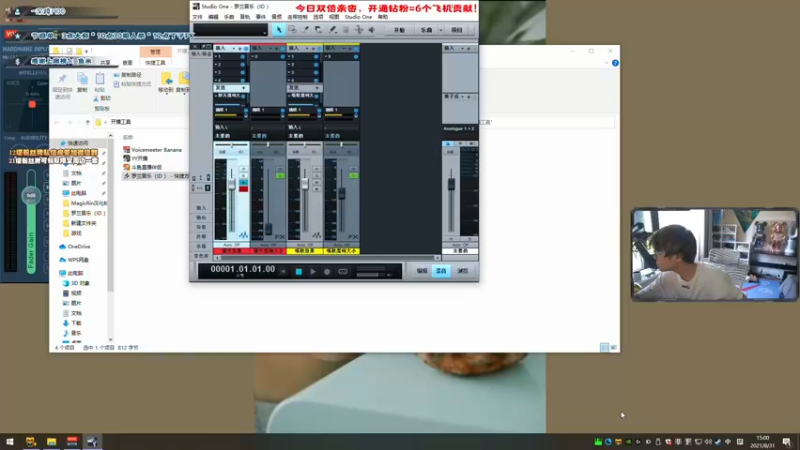Open the File menu in Studio One
Viewport: 800px width, 450px height.
[197, 17]
